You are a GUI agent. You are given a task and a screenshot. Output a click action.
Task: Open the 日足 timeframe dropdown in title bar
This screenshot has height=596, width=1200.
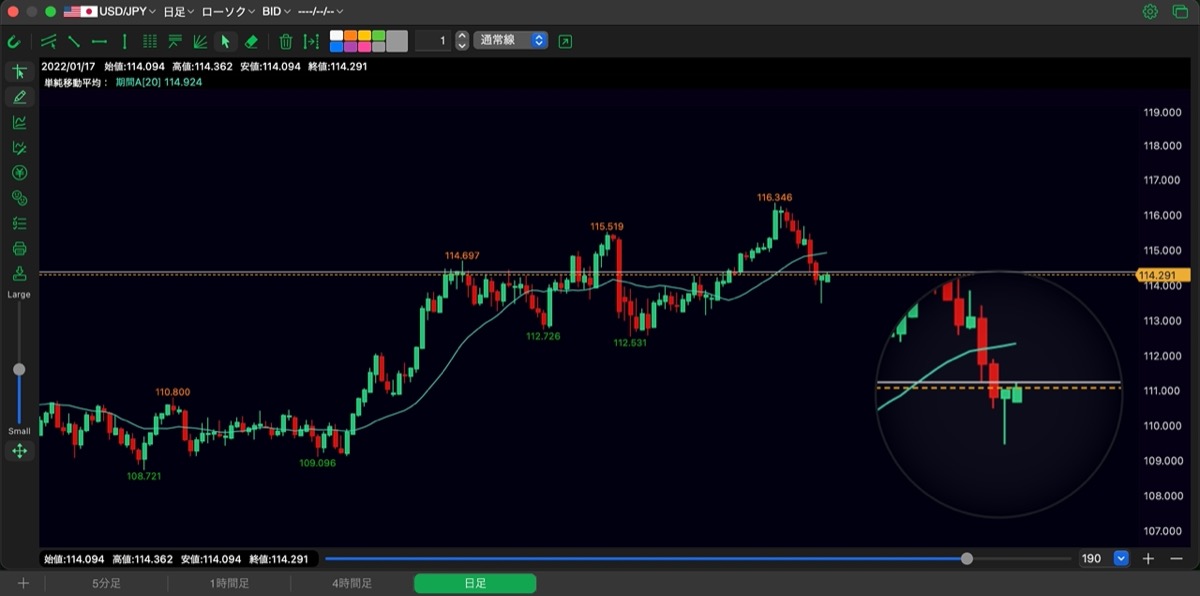coord(178,12)
